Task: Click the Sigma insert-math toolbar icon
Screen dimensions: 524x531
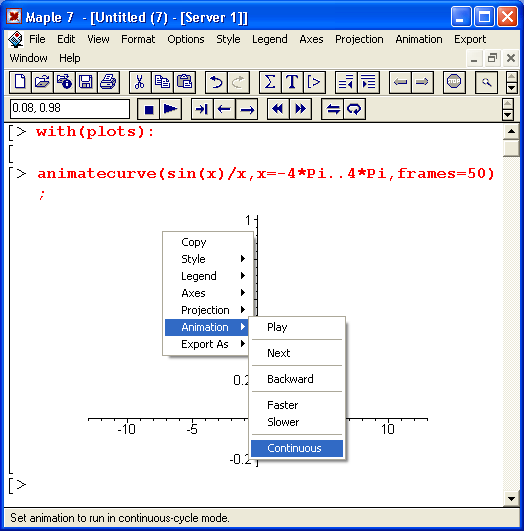Action: [x=270, y=82]
